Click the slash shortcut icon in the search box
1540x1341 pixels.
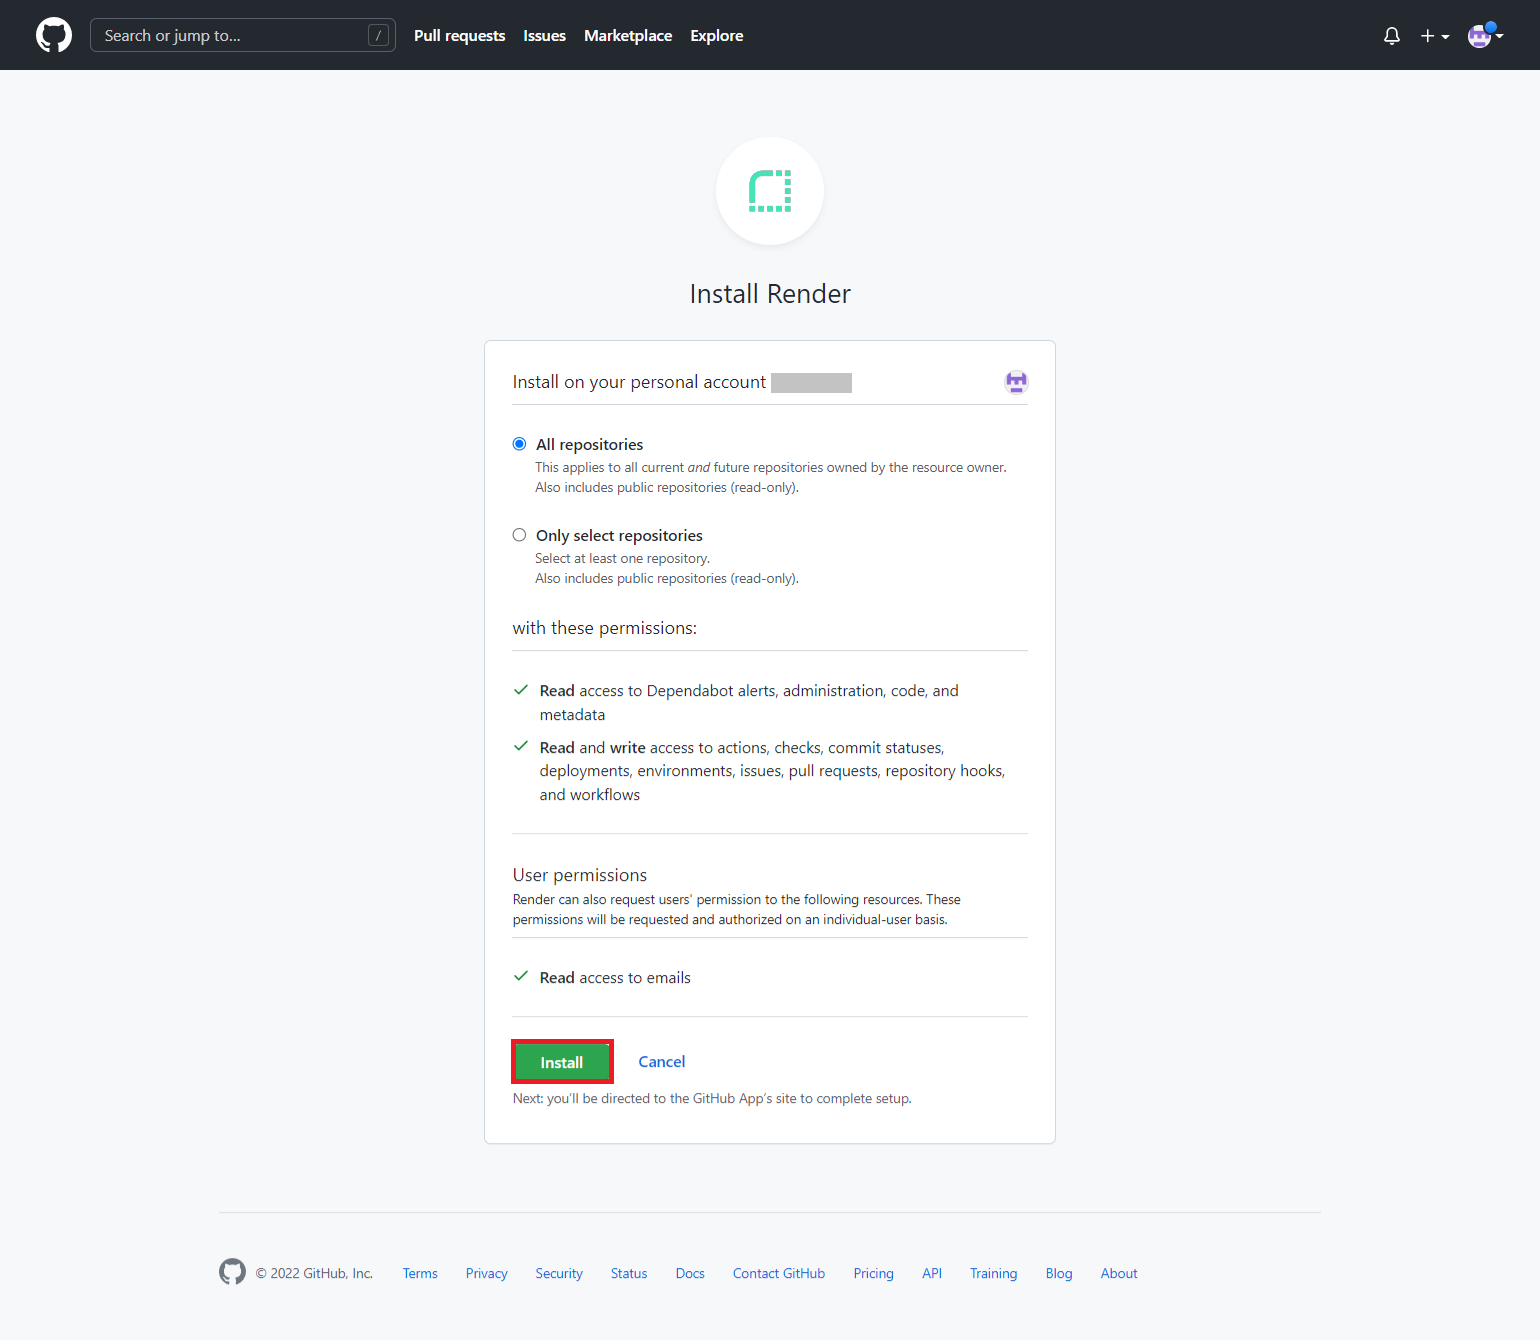[x=378, y=36]
